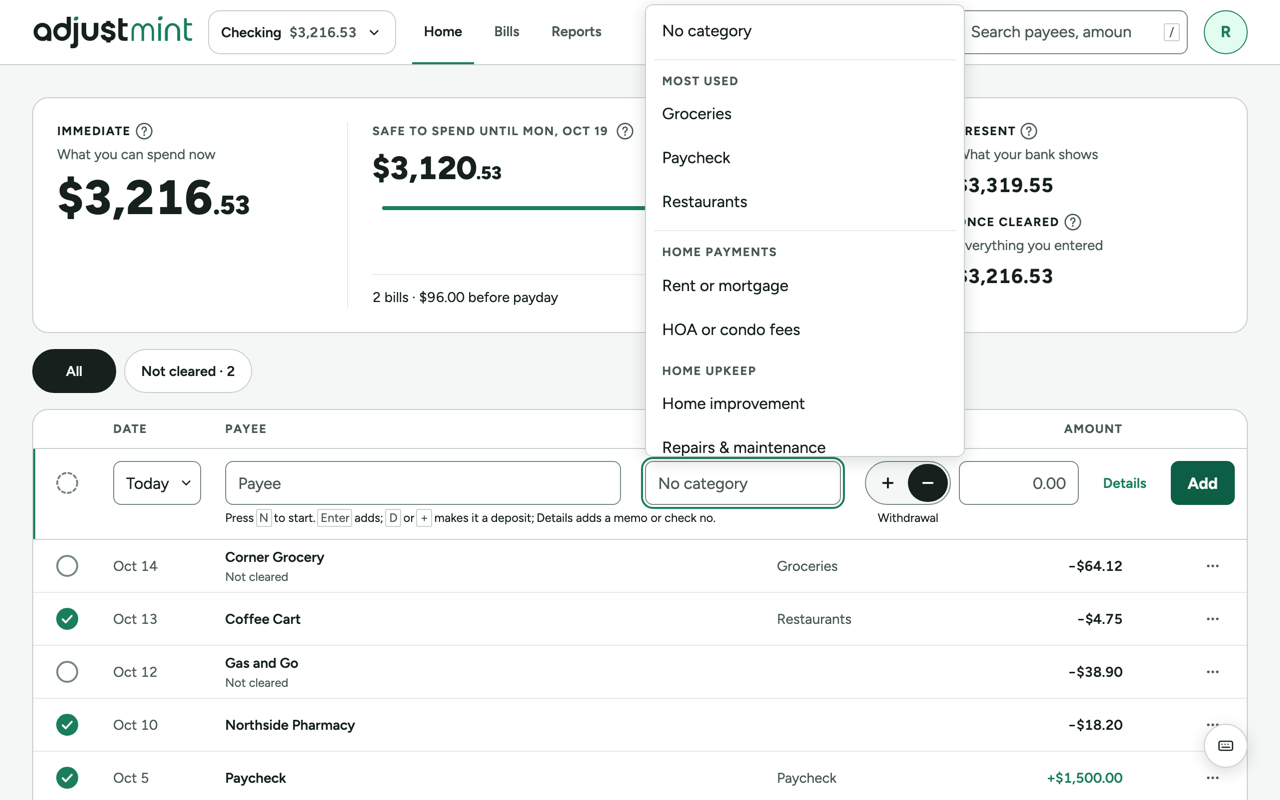The image size is (1280, 800).
Task: Choose No category from the list
Action: pos(805,31)
